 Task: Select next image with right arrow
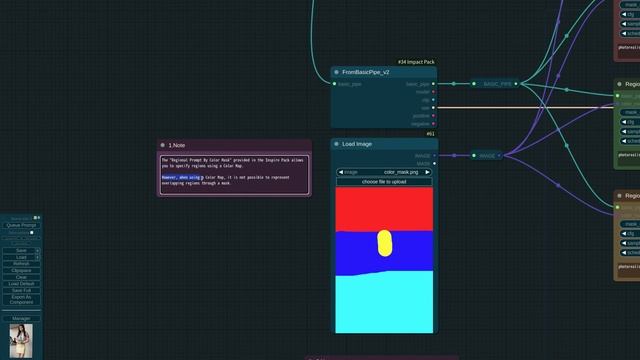pos(427,172)
